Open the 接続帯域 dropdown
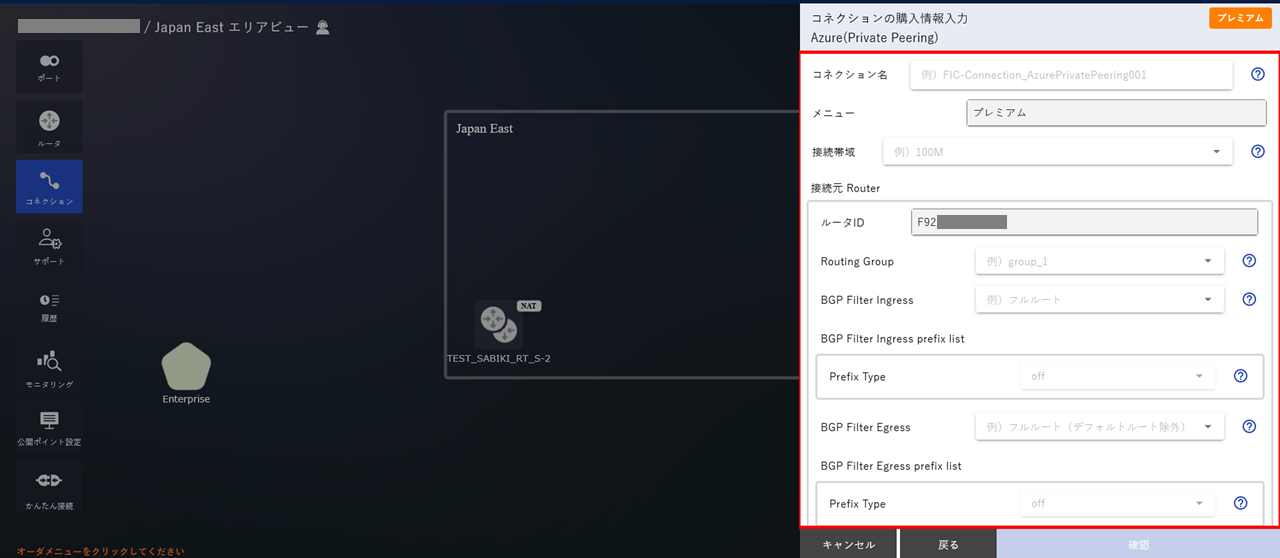The image size is (1280, 558). [x=1057, y=152]
